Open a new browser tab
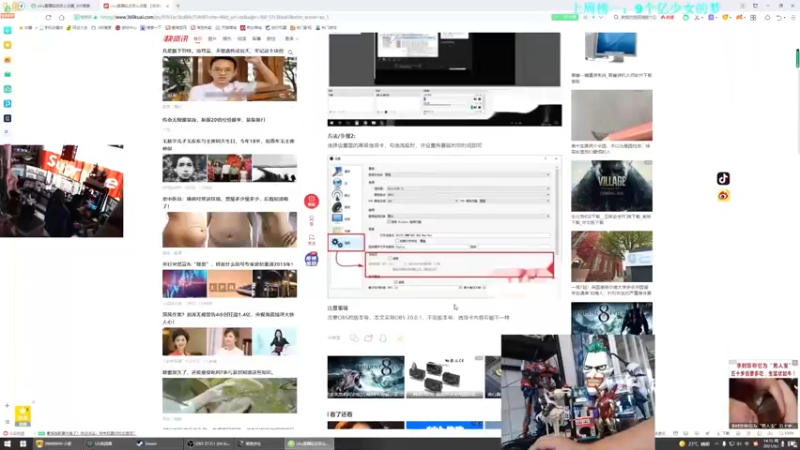Image resolution: width=800 pixels, height=450 pixels. 178,6
